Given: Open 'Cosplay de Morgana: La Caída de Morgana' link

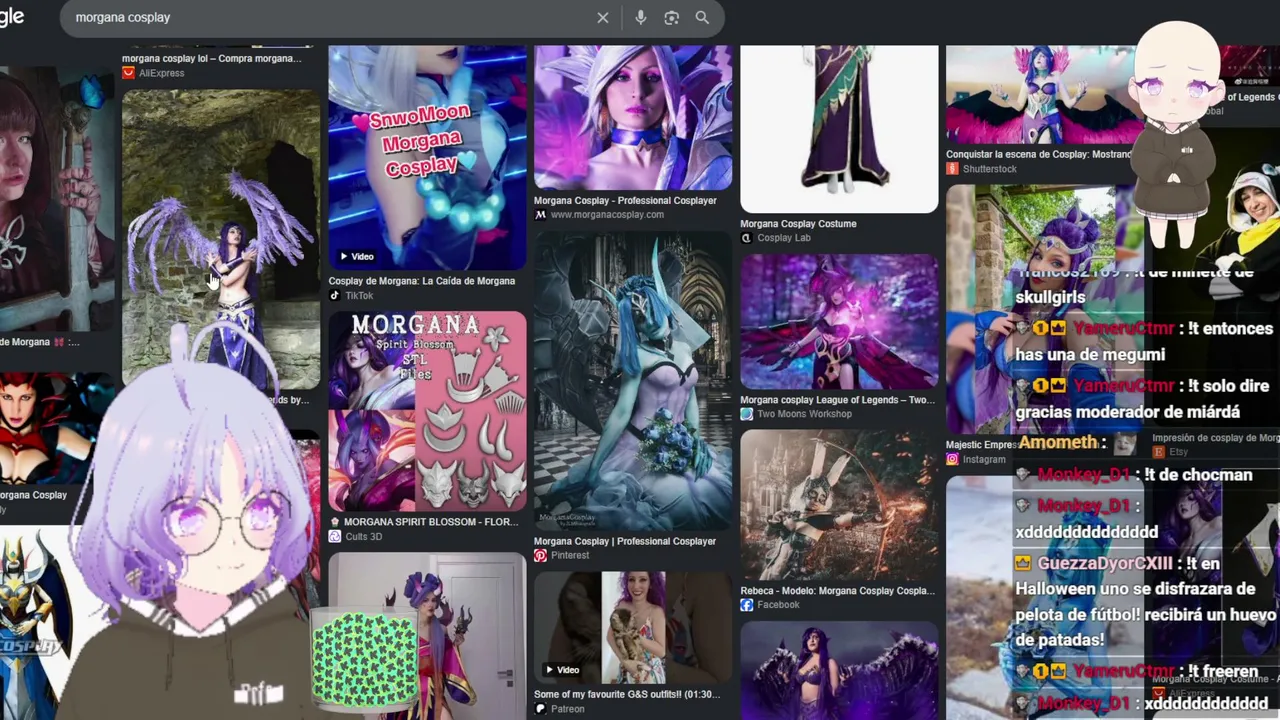Looking at the screenshot, I should coord(422,281).
